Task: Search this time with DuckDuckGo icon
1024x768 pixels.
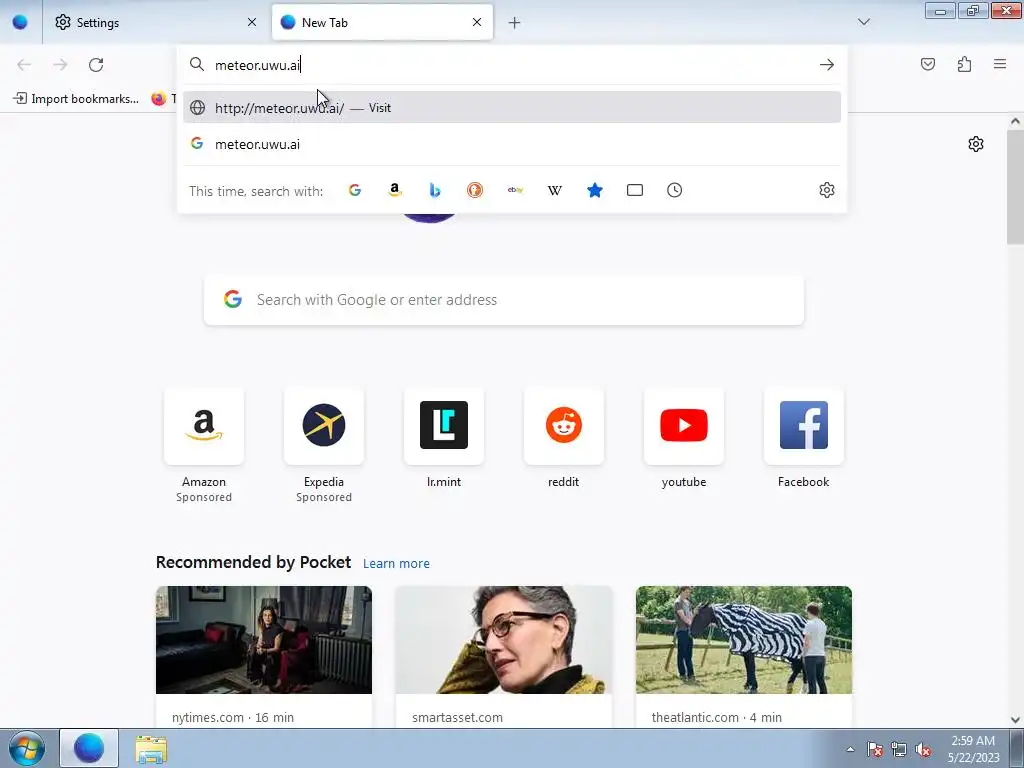Action: pos(475,190)
